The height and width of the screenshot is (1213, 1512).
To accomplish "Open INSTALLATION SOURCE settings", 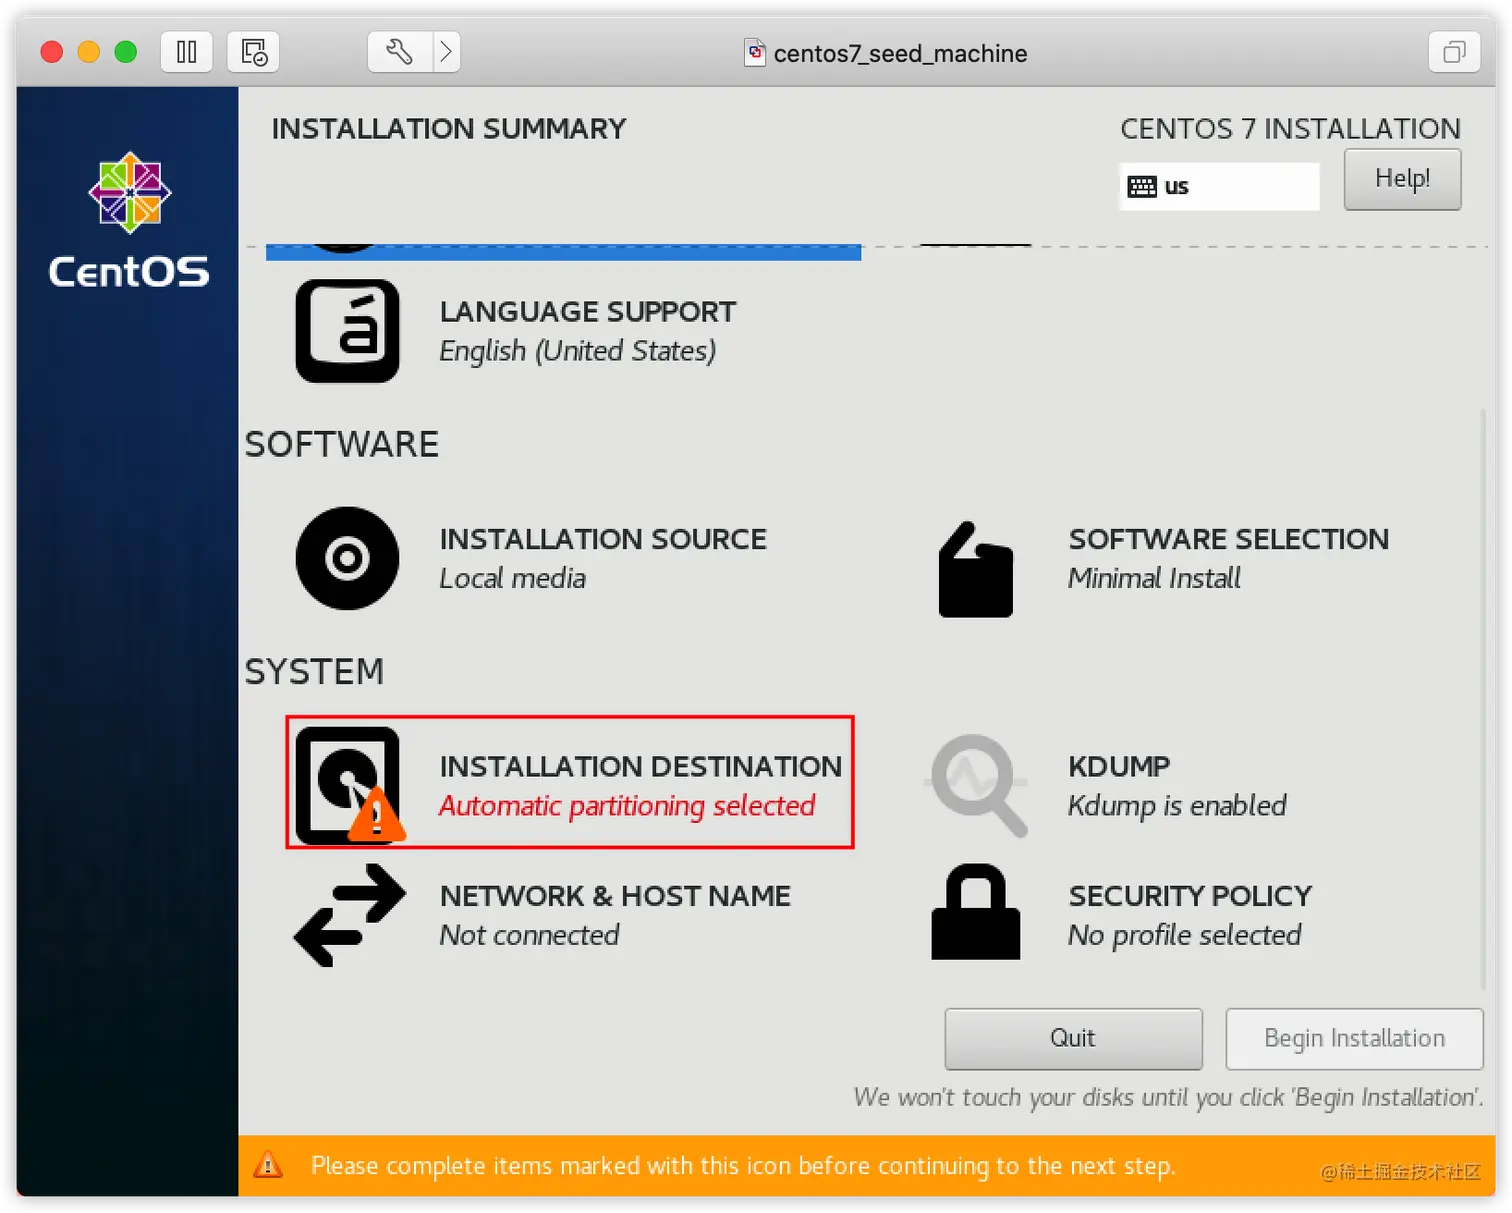I will coord(603,539).
